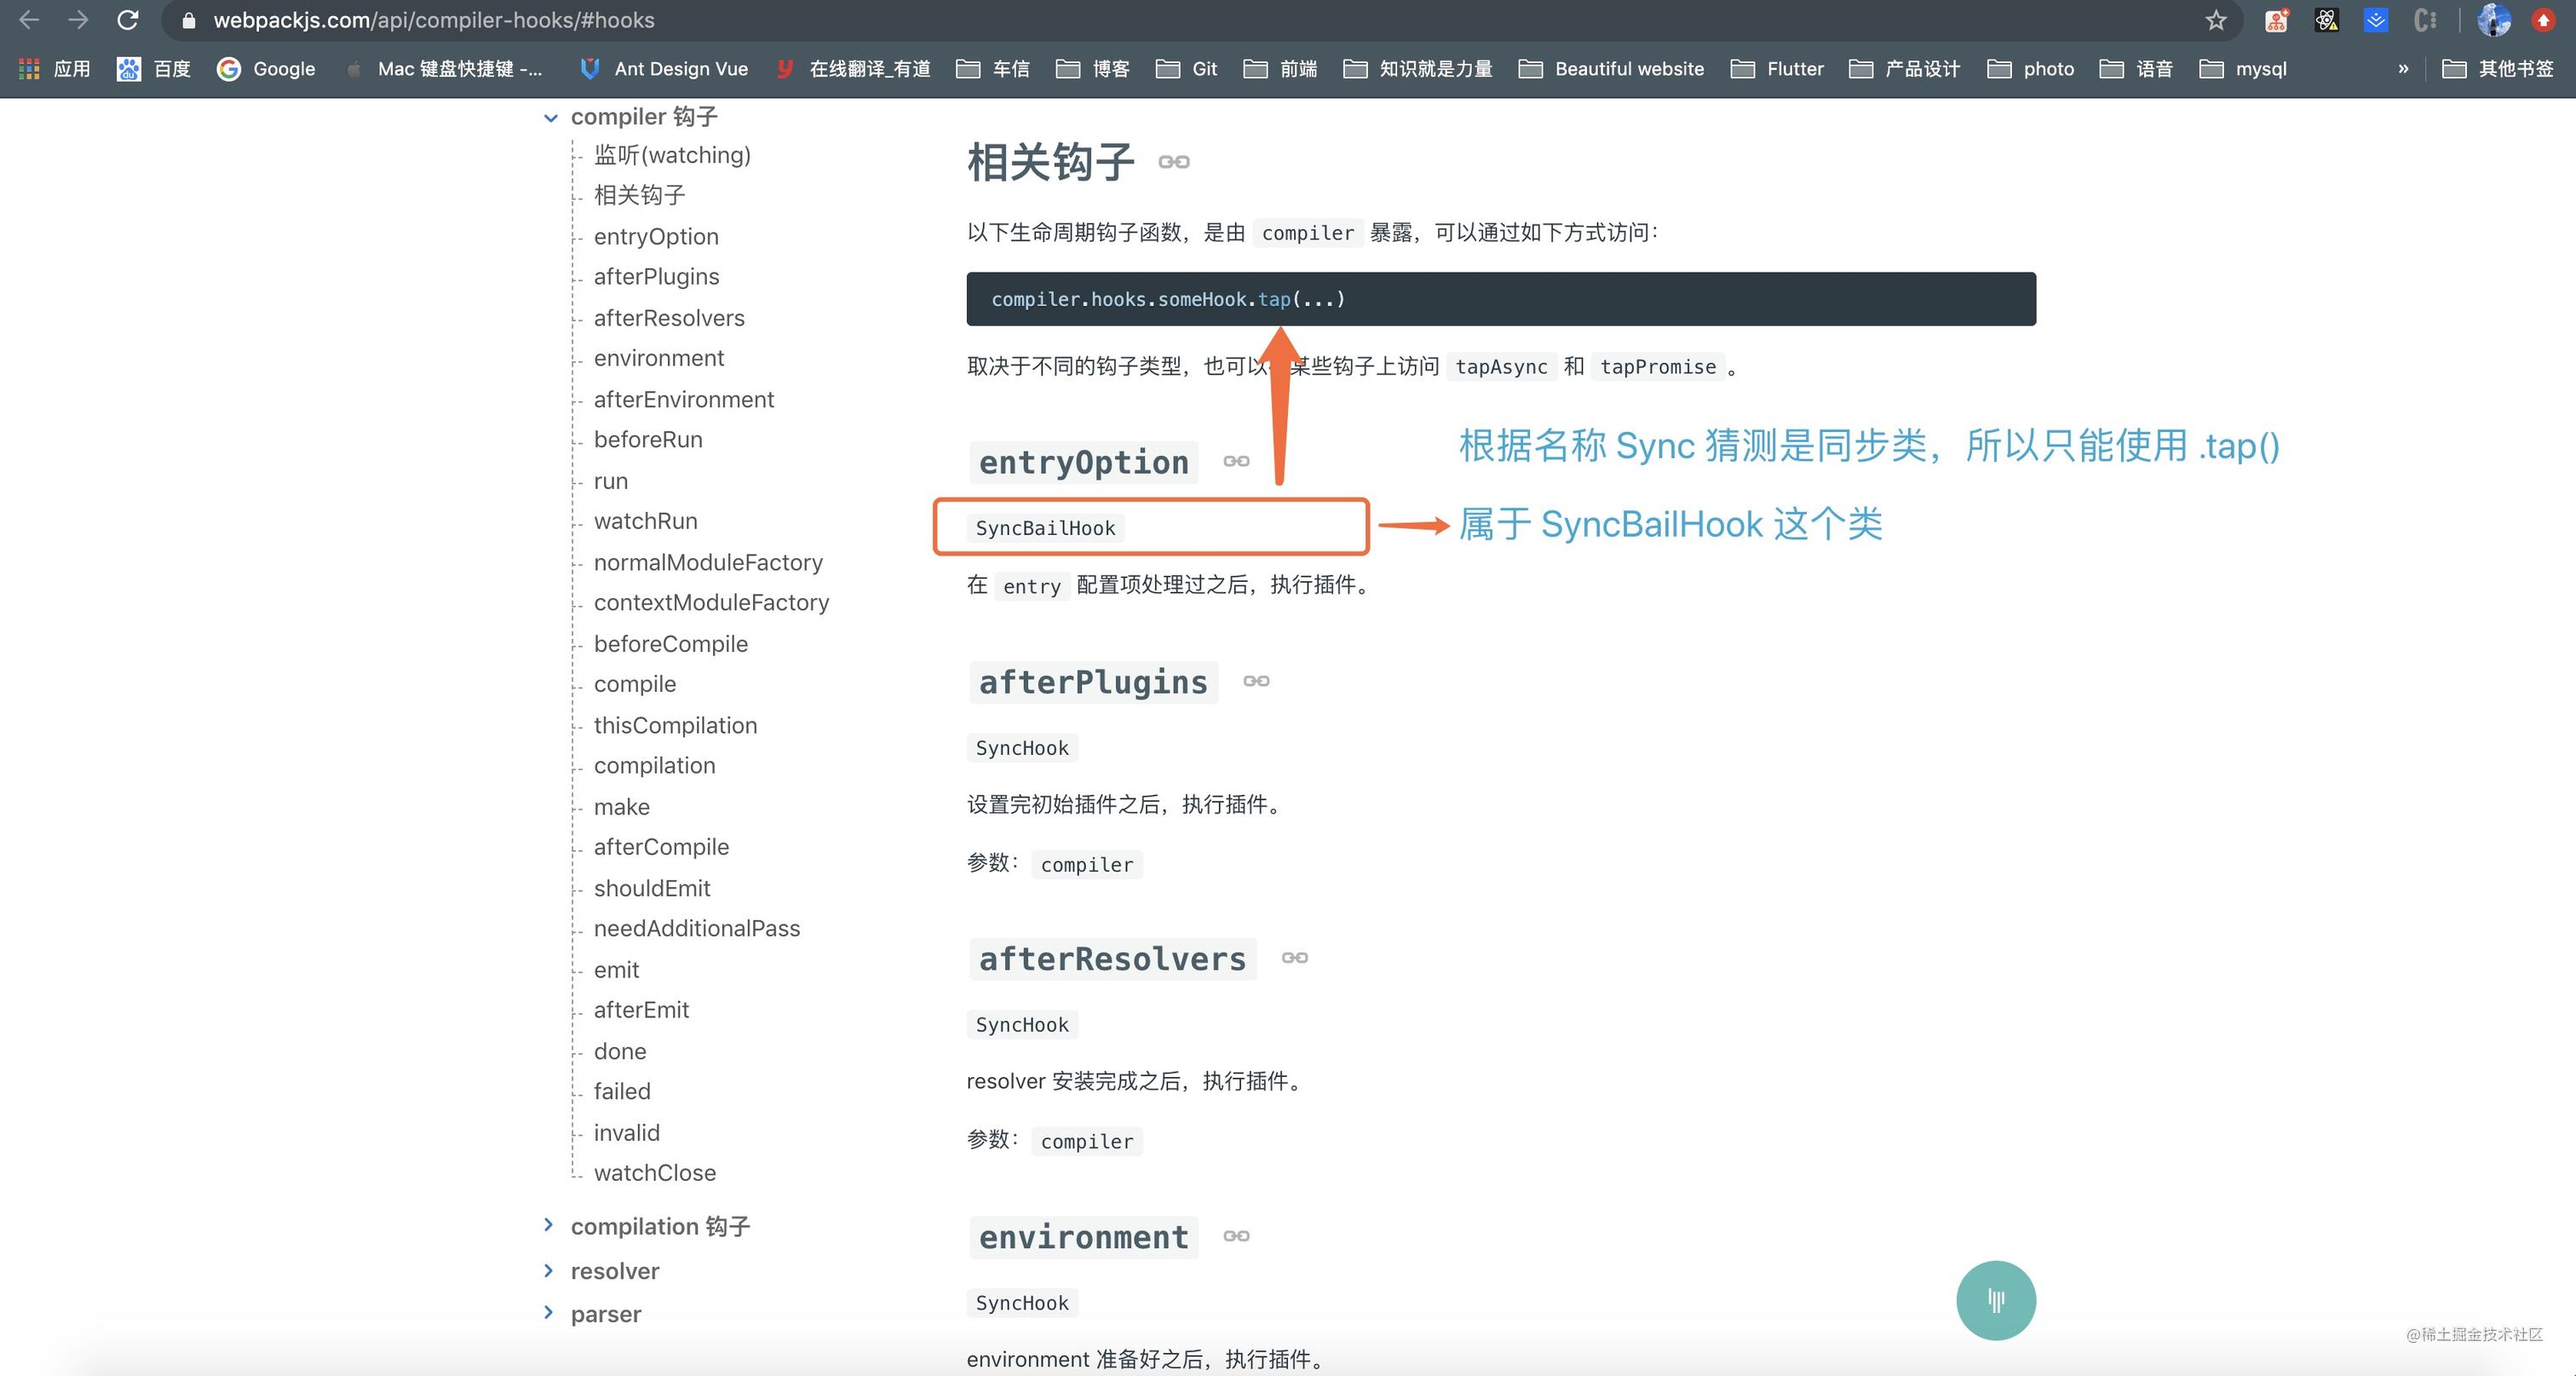Select done sidebar entry

pyautogui.click(x=620, y=1051)
